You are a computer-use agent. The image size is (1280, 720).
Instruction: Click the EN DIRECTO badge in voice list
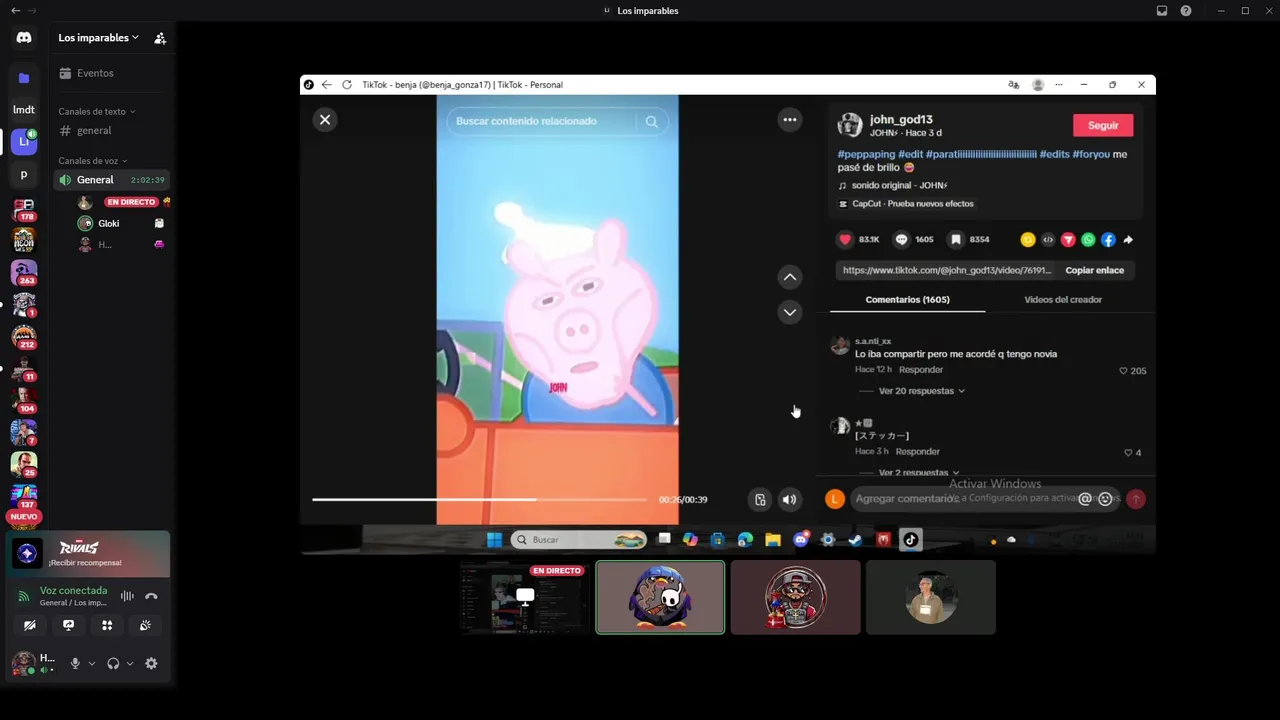pyautogui.click(x=131, y=202)
